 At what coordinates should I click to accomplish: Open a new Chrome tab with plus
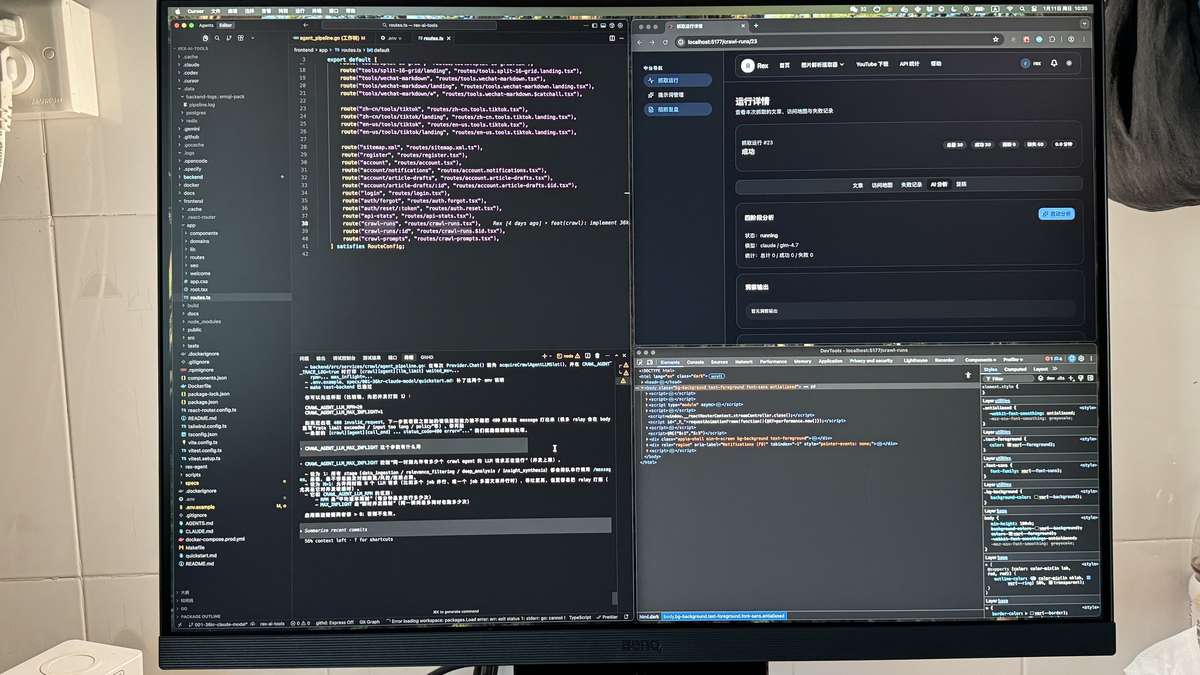[x=756, y=26]
